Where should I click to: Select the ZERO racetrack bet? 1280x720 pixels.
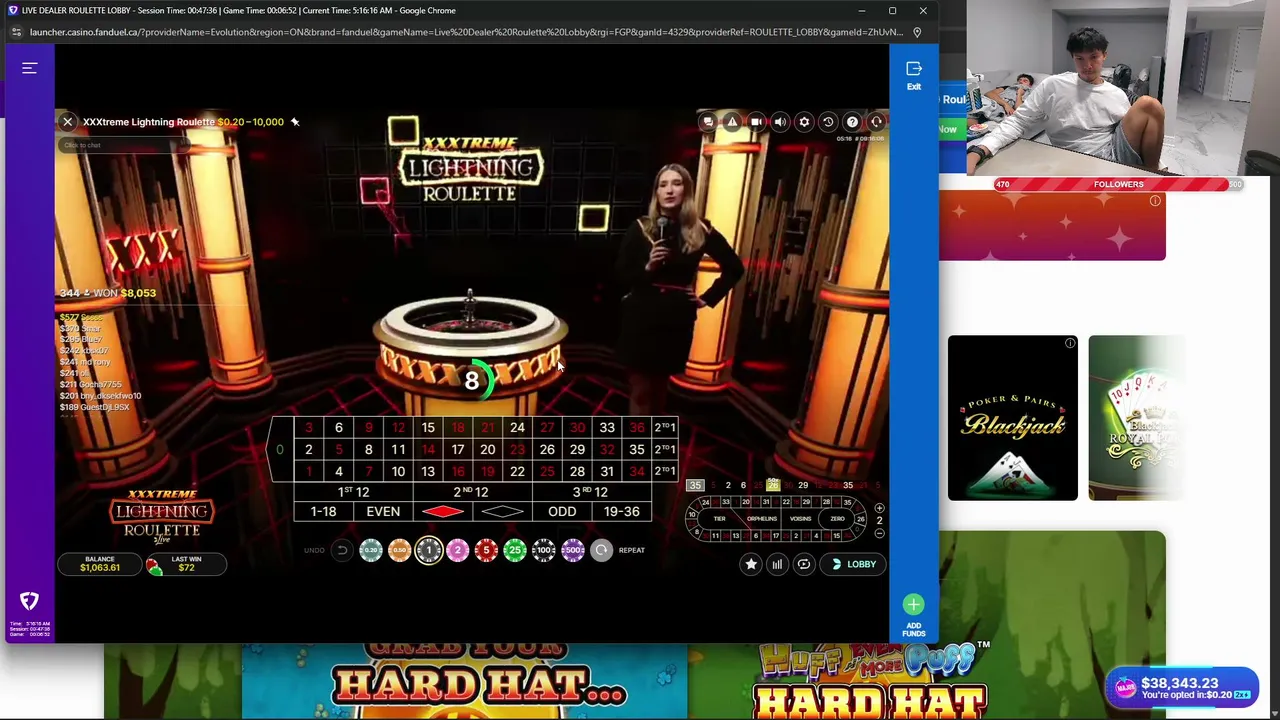837,519
